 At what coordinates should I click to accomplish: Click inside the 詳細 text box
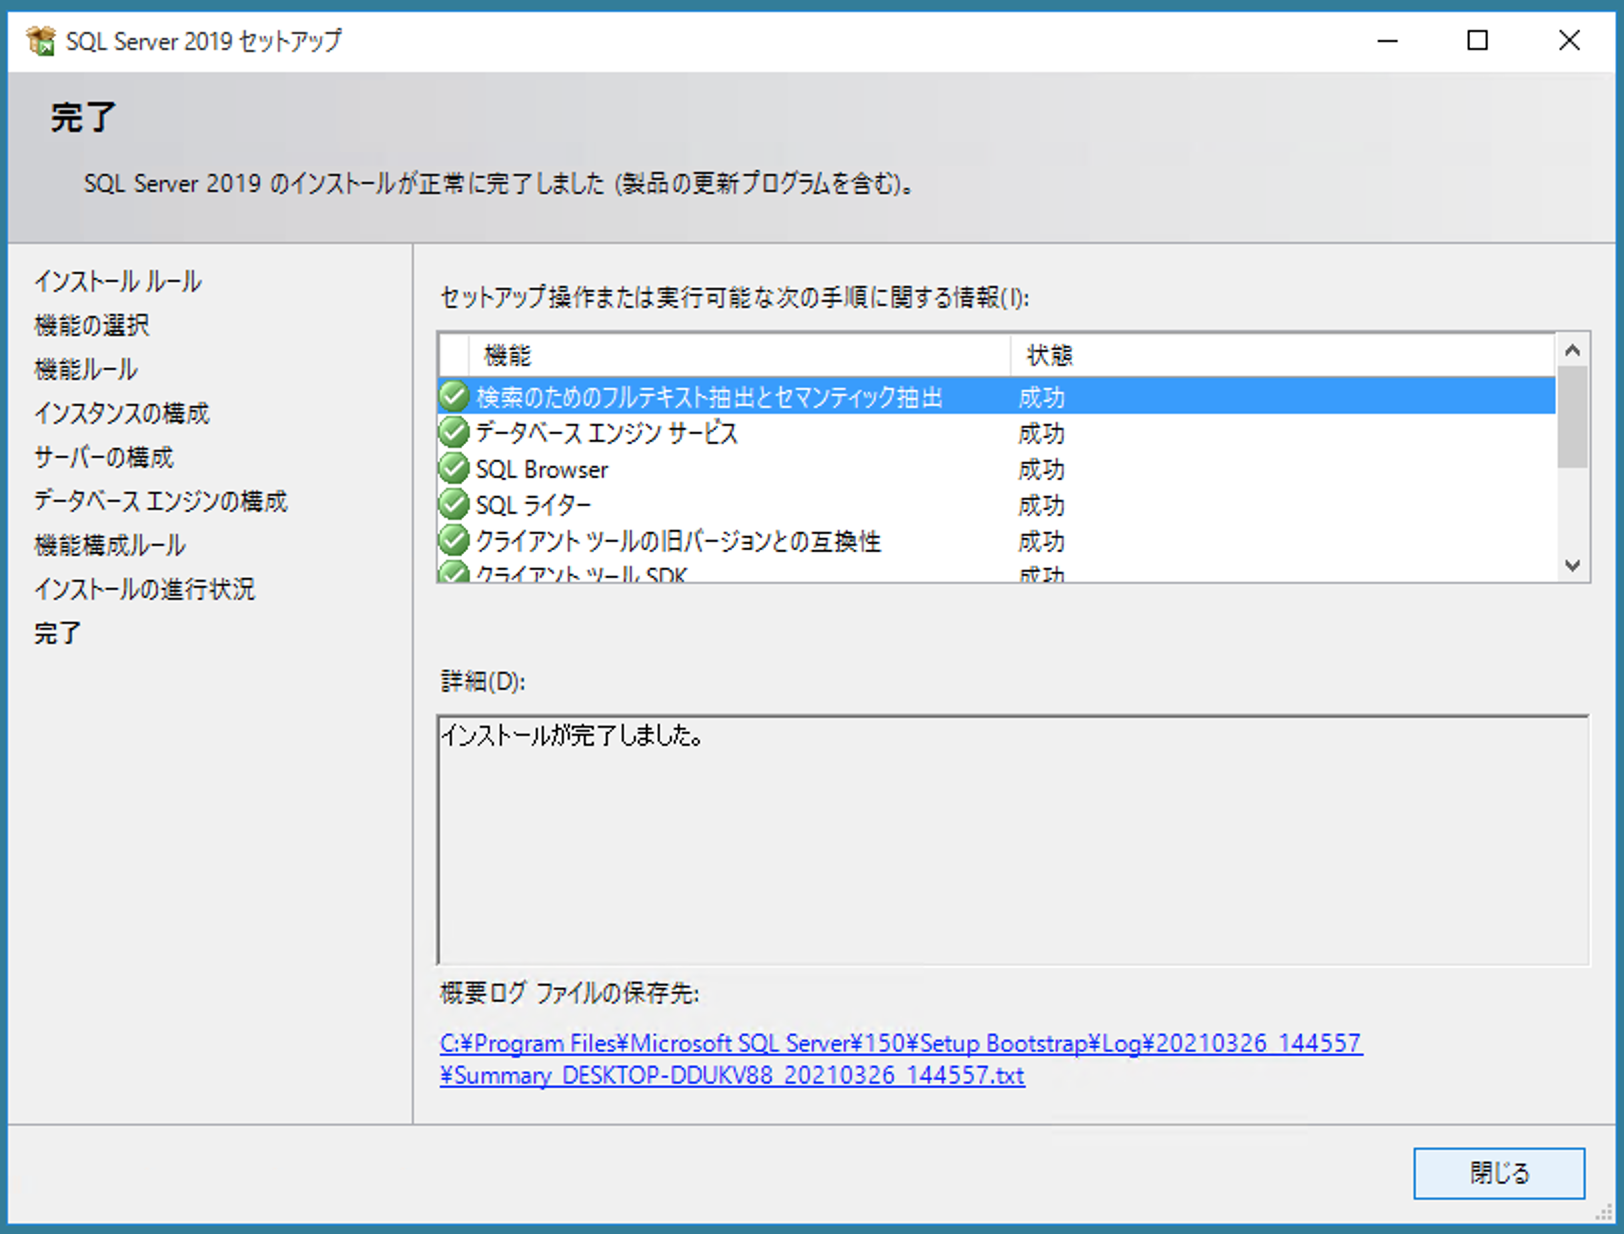coord(1013,840)
